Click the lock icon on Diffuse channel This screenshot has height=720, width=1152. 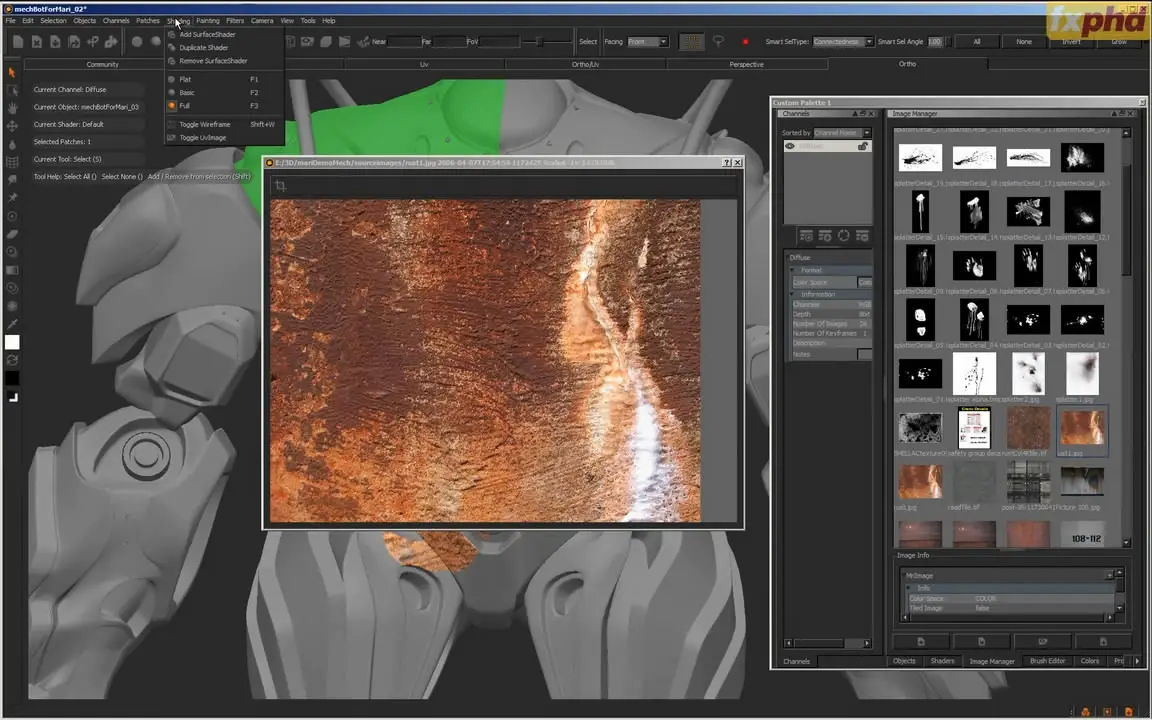click(x=862, y=147)
